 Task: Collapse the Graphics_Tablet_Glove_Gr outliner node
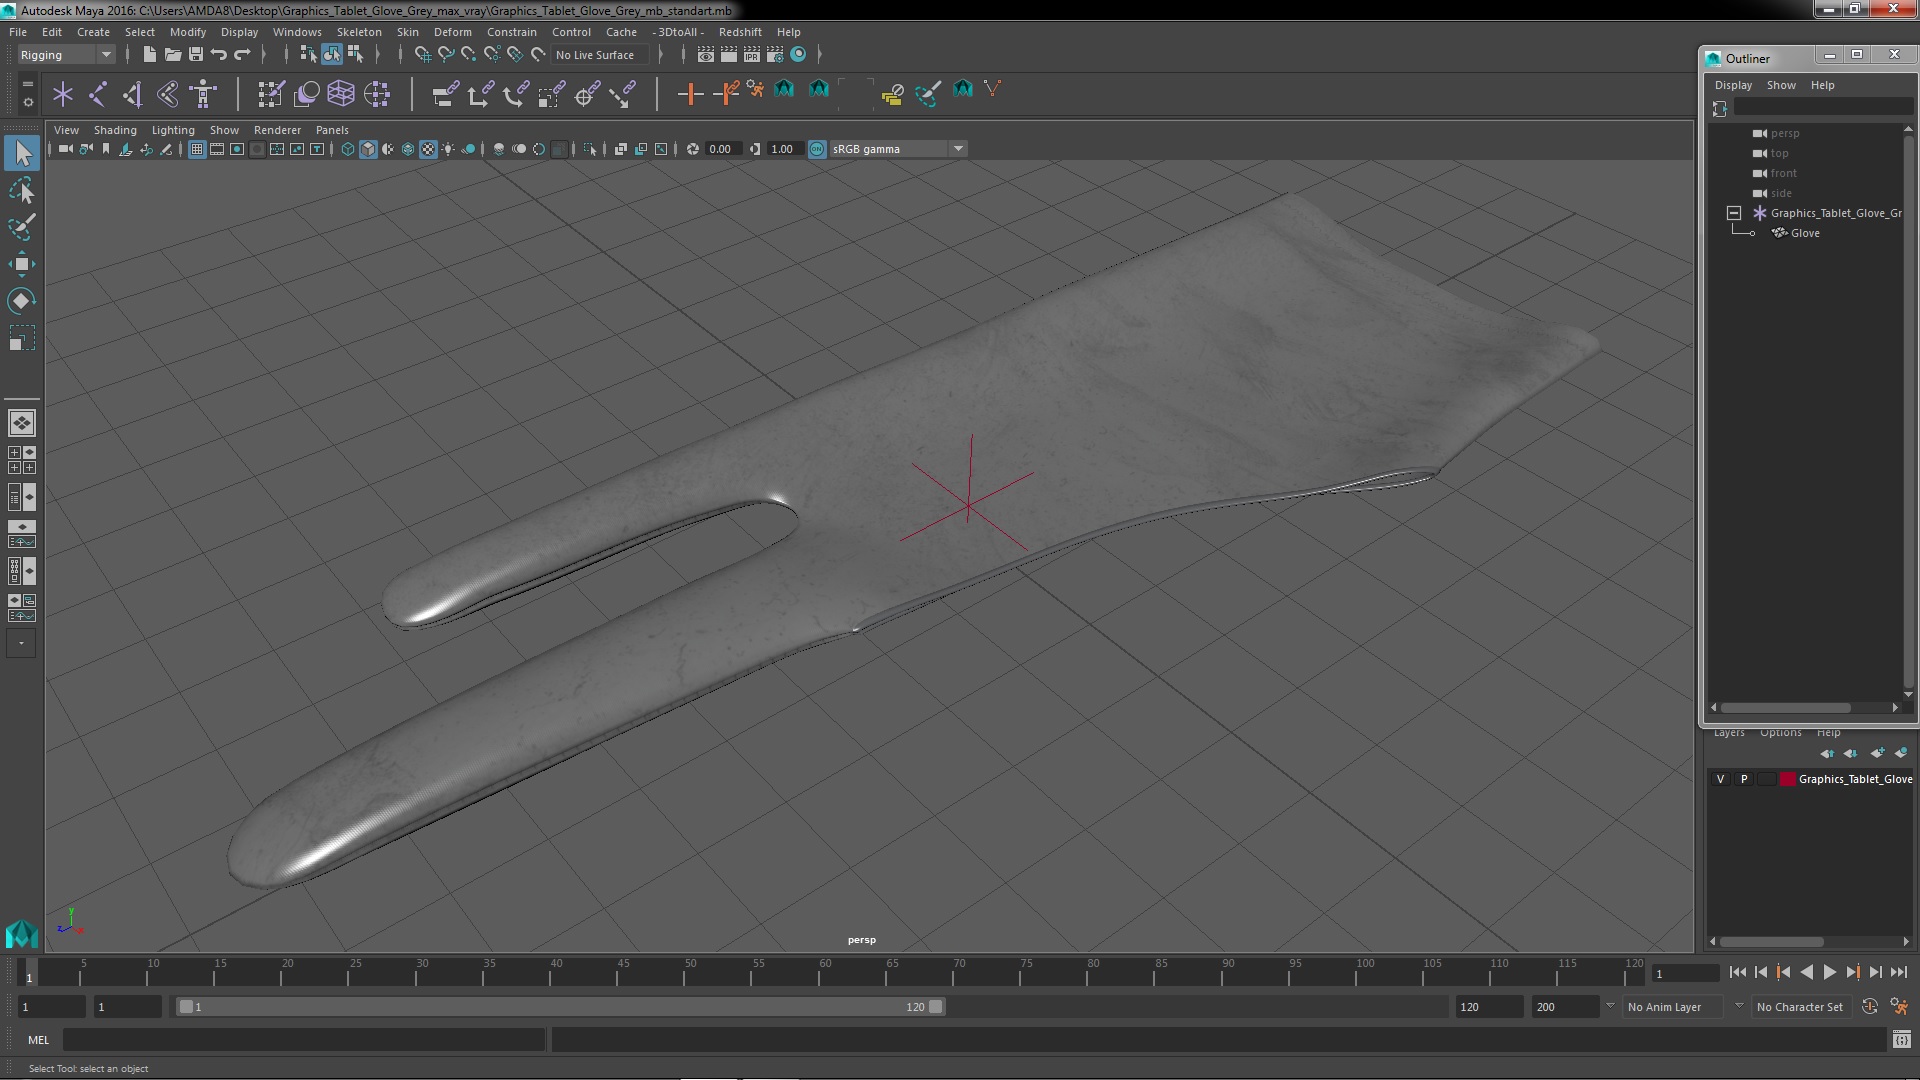coord(1734,213)
